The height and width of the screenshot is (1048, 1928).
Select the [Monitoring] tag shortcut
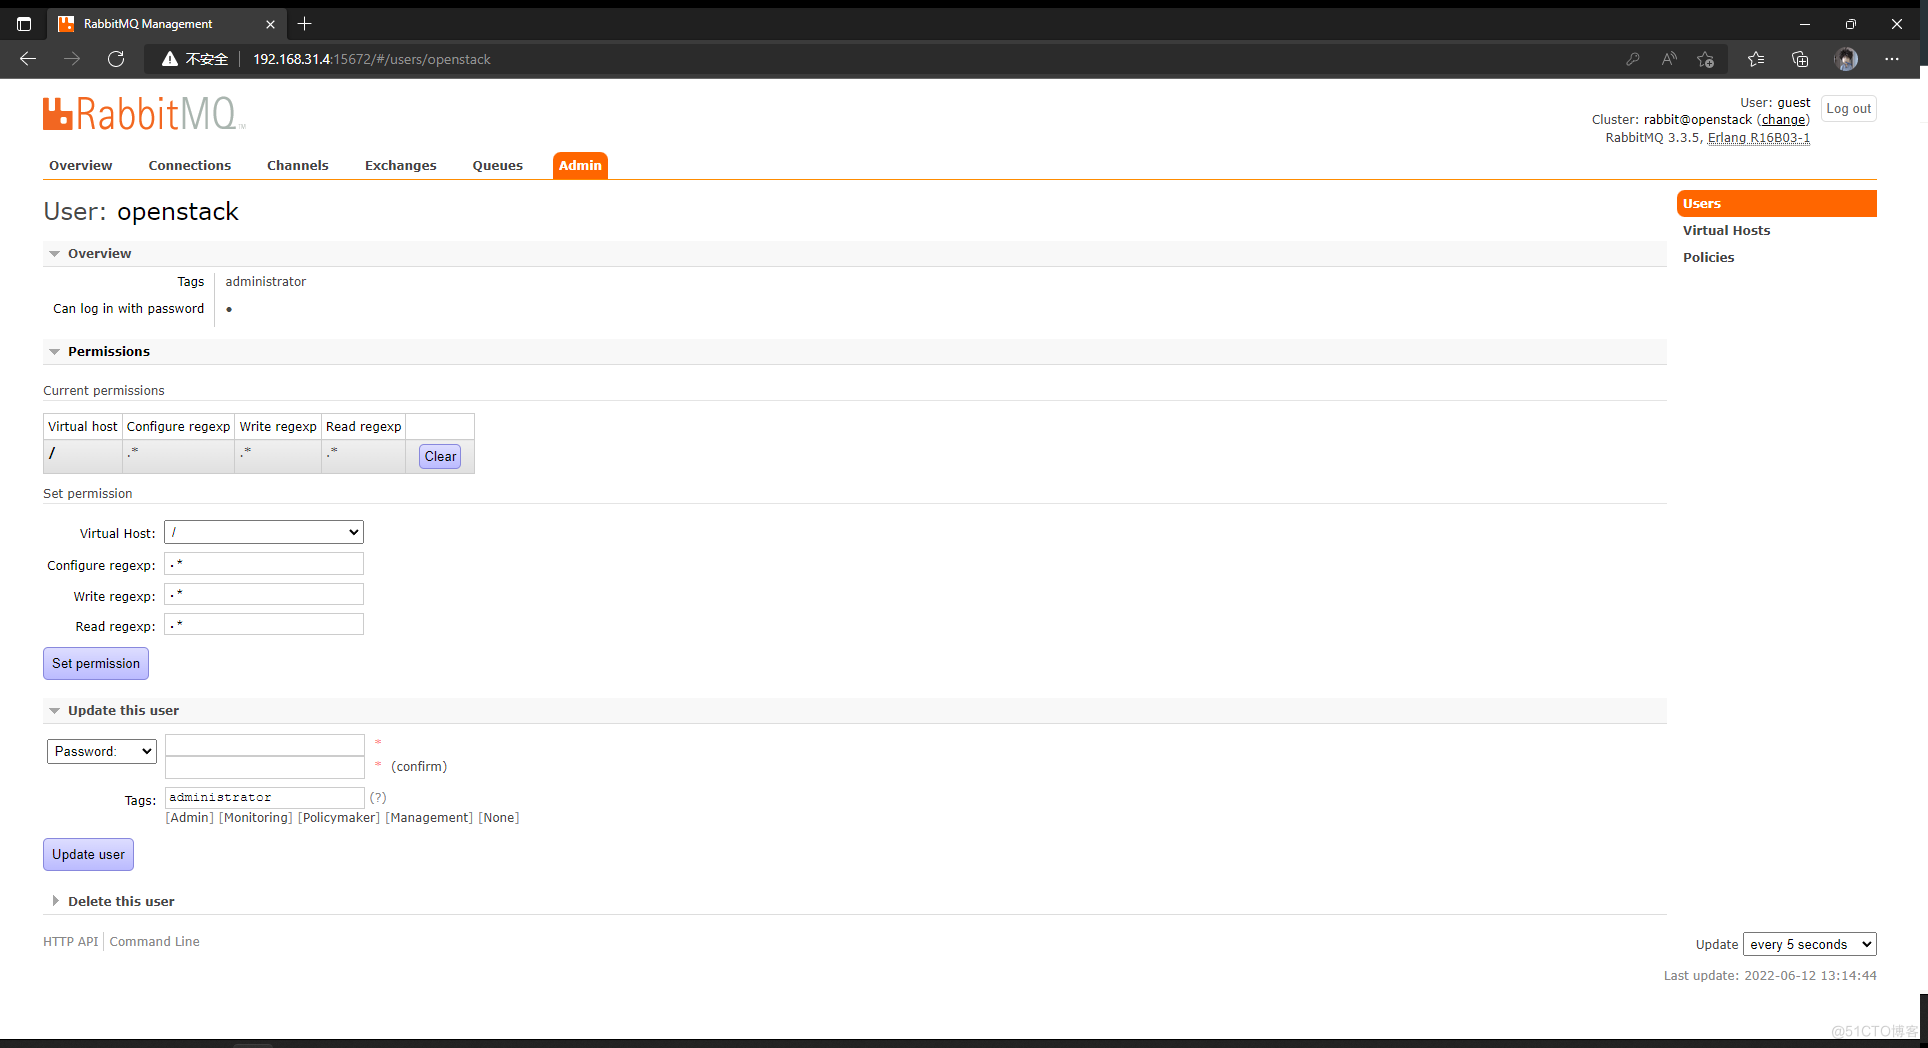point(256,817)
